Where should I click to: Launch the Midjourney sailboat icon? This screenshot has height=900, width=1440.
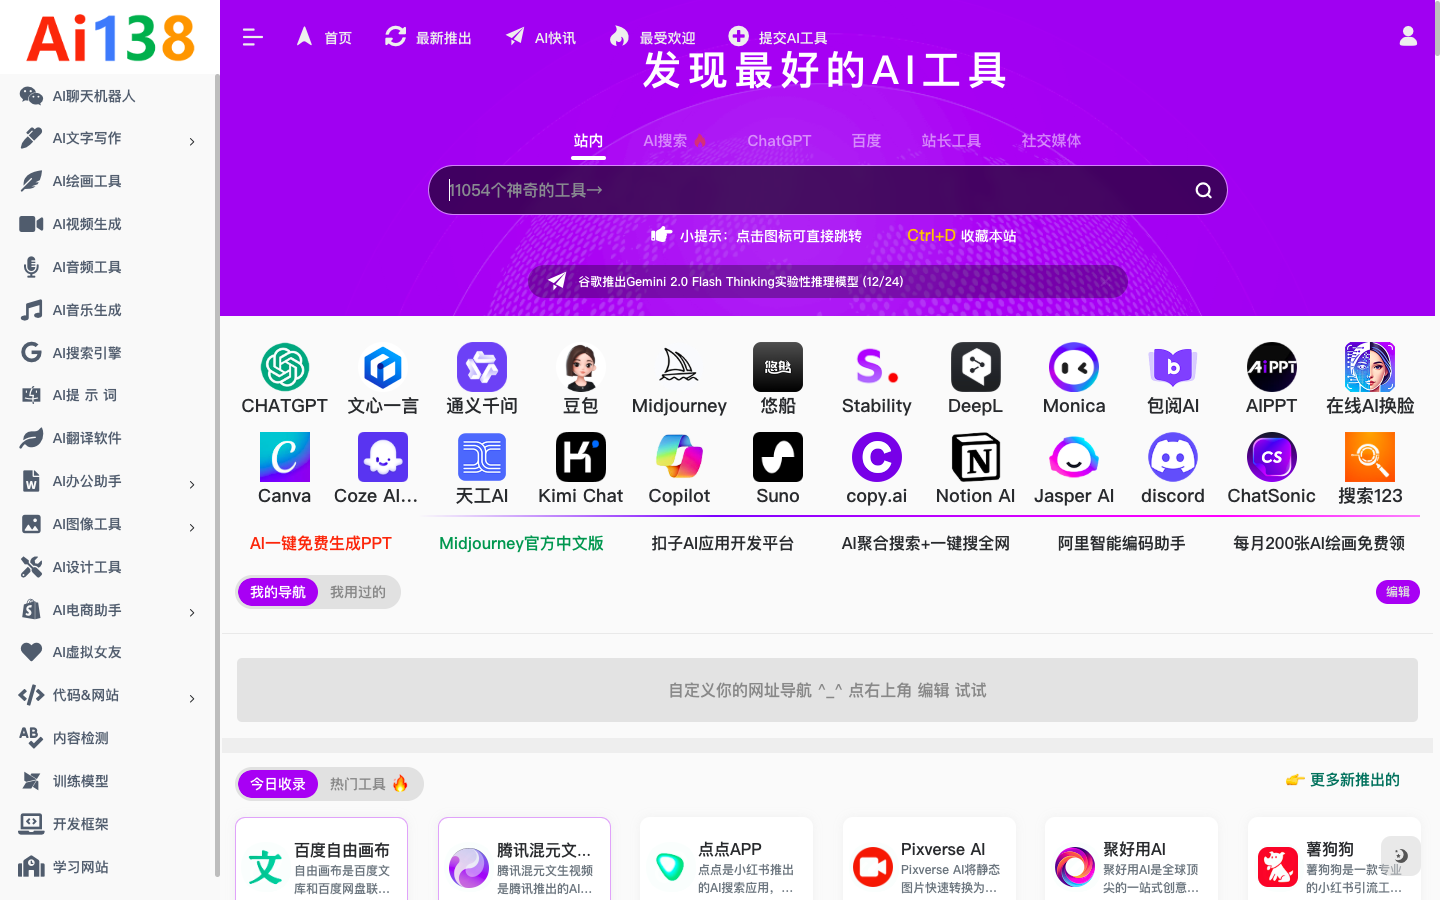click(679, 367)
